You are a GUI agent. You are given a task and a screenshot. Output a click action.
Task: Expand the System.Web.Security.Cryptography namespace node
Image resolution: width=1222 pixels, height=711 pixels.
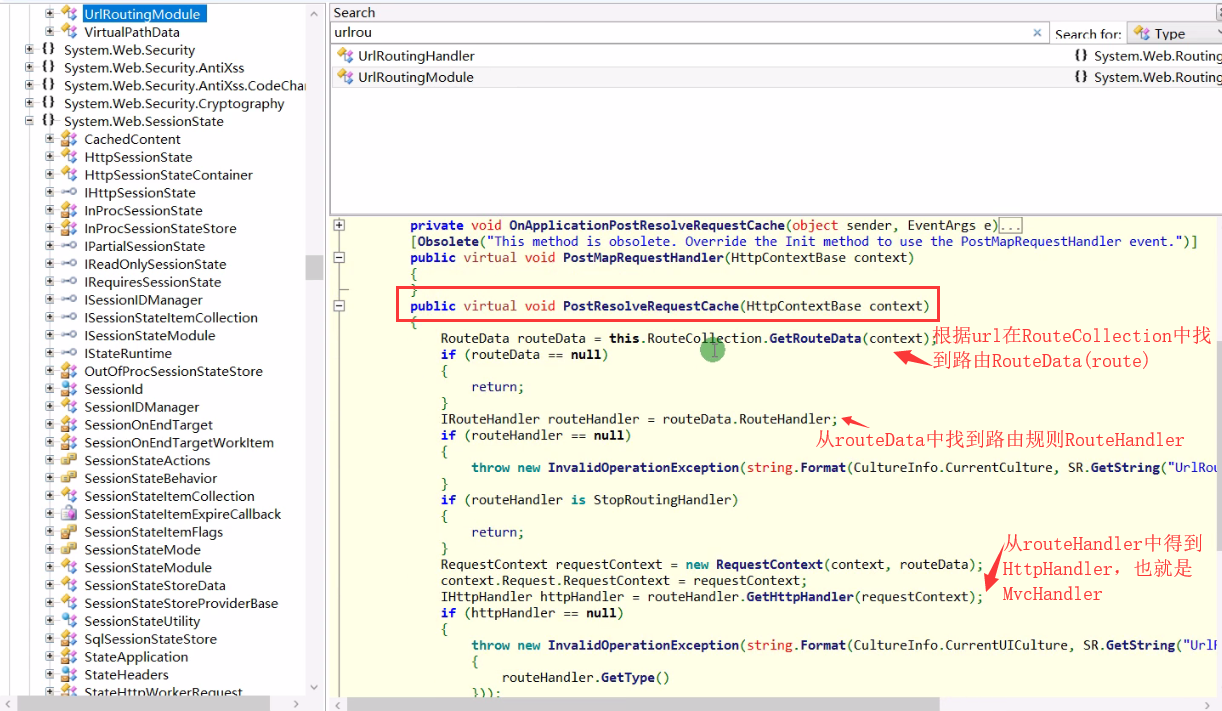click(30, 103)
